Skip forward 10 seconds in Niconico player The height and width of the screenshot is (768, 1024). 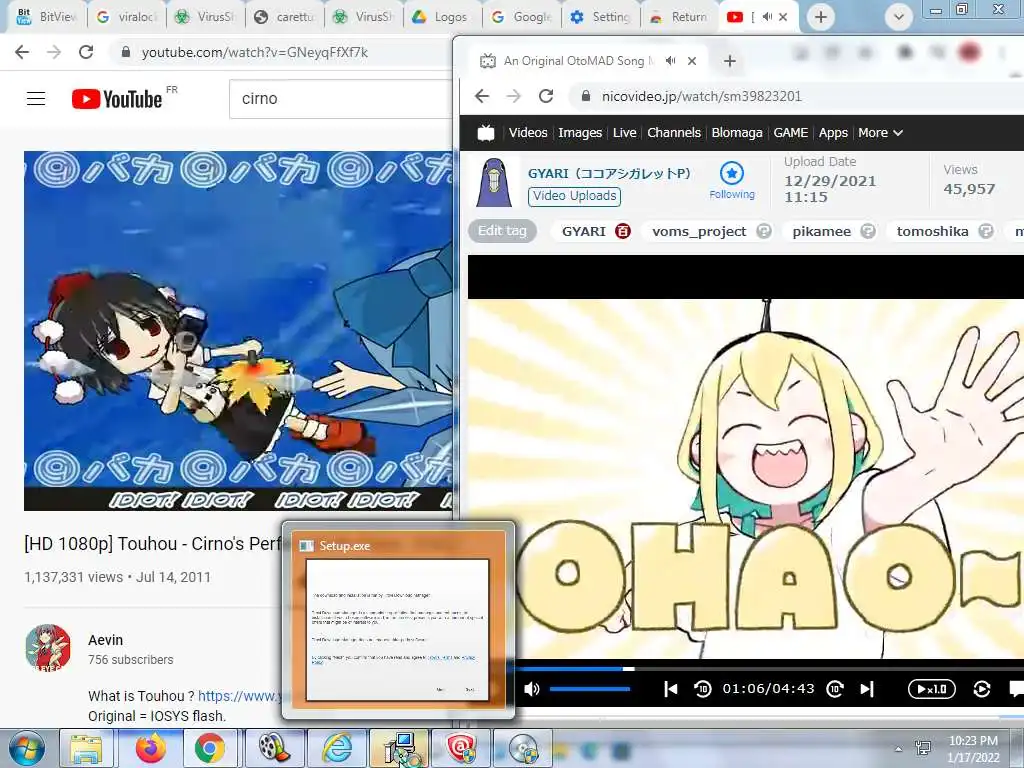(x=835, y=689)
